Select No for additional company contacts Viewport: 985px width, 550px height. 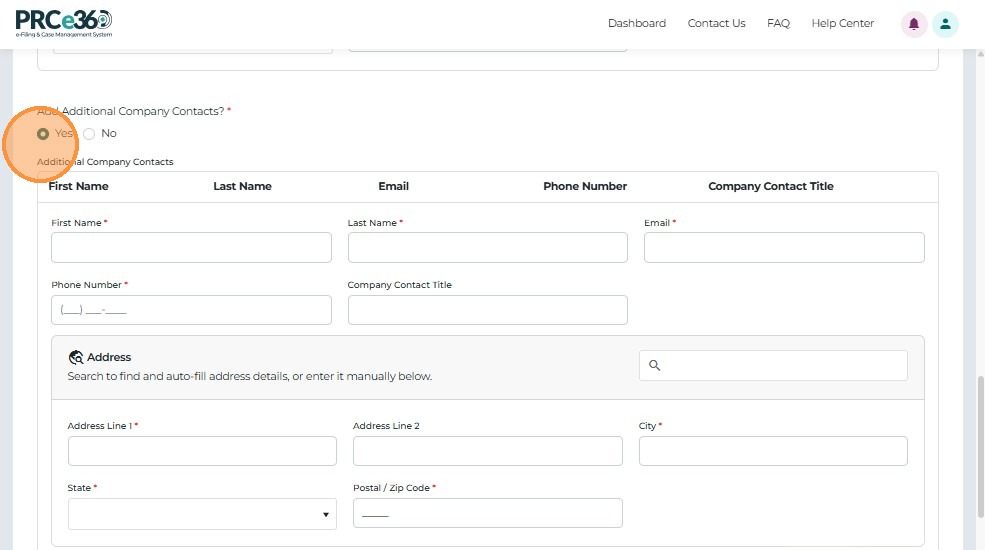[89, 134]
